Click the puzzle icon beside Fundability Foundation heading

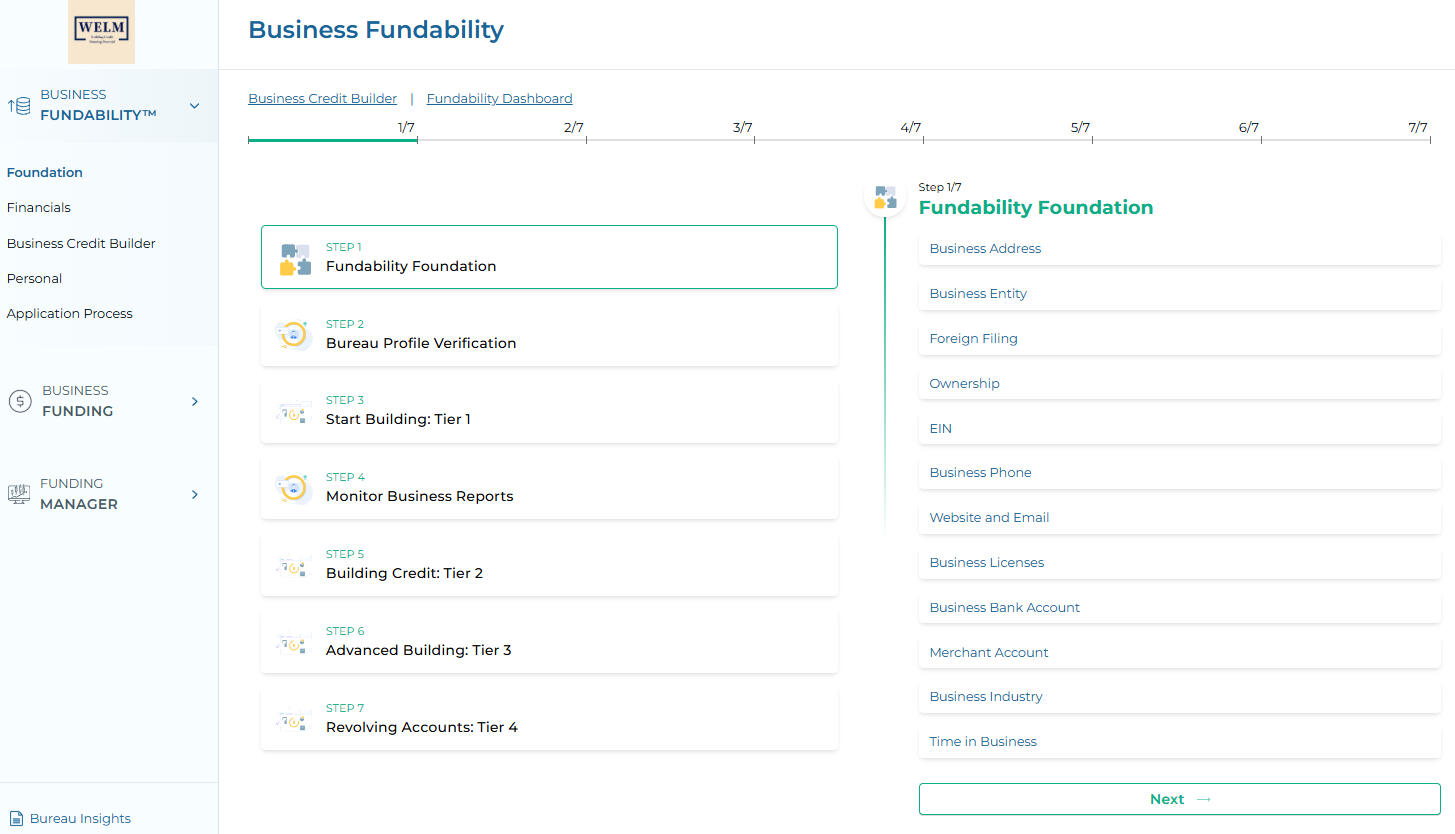tap(885, 197)
